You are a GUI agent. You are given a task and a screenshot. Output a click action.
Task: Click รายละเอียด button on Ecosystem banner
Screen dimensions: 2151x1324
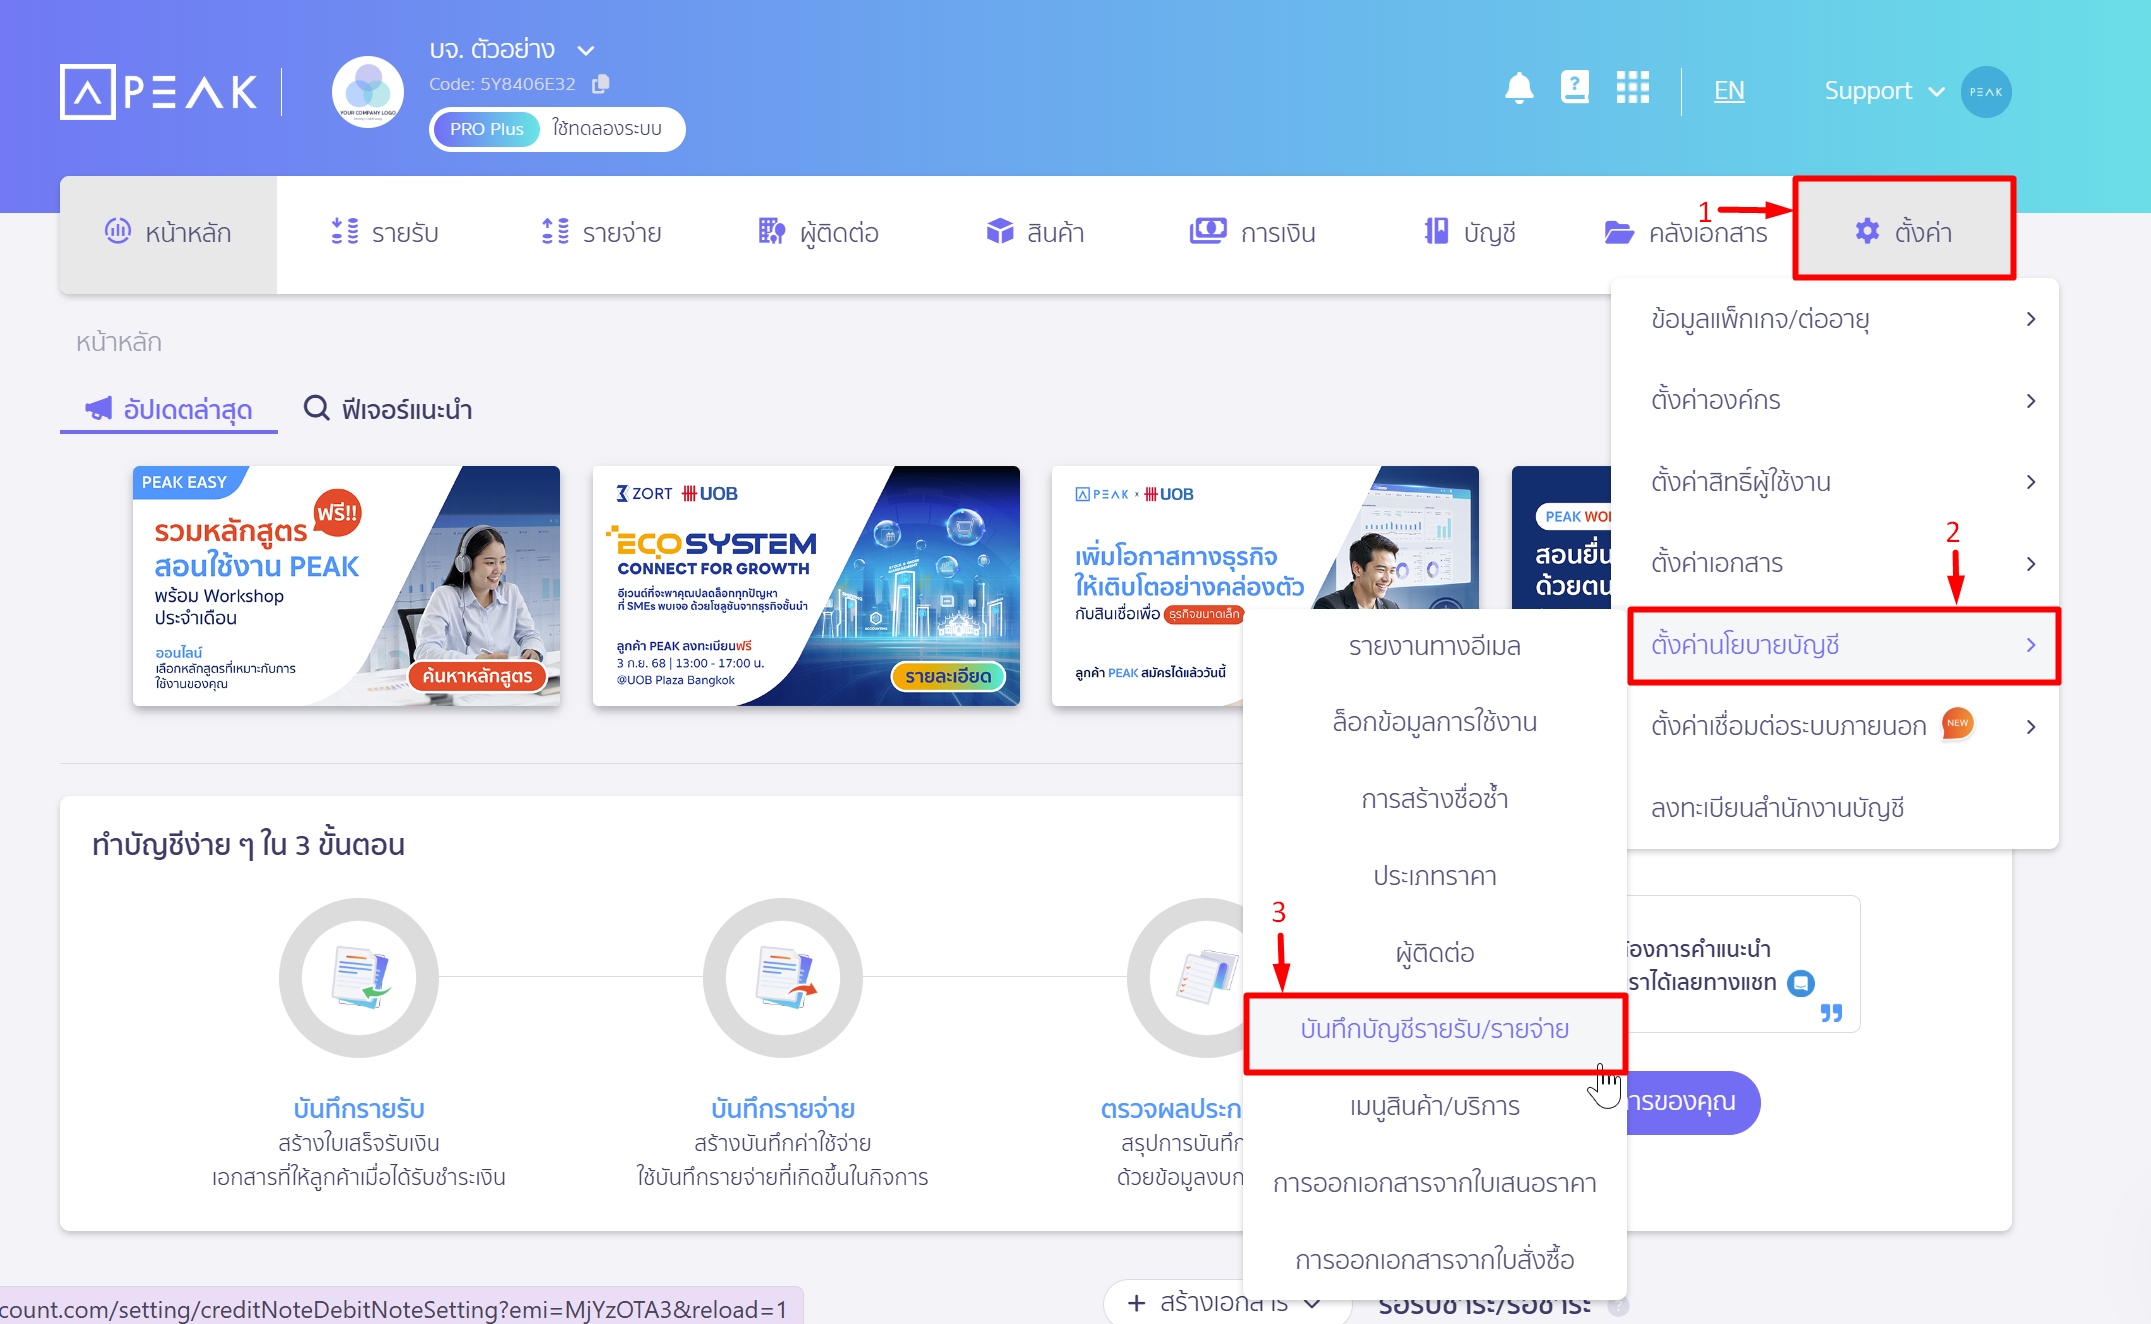(x=947, y=676)
